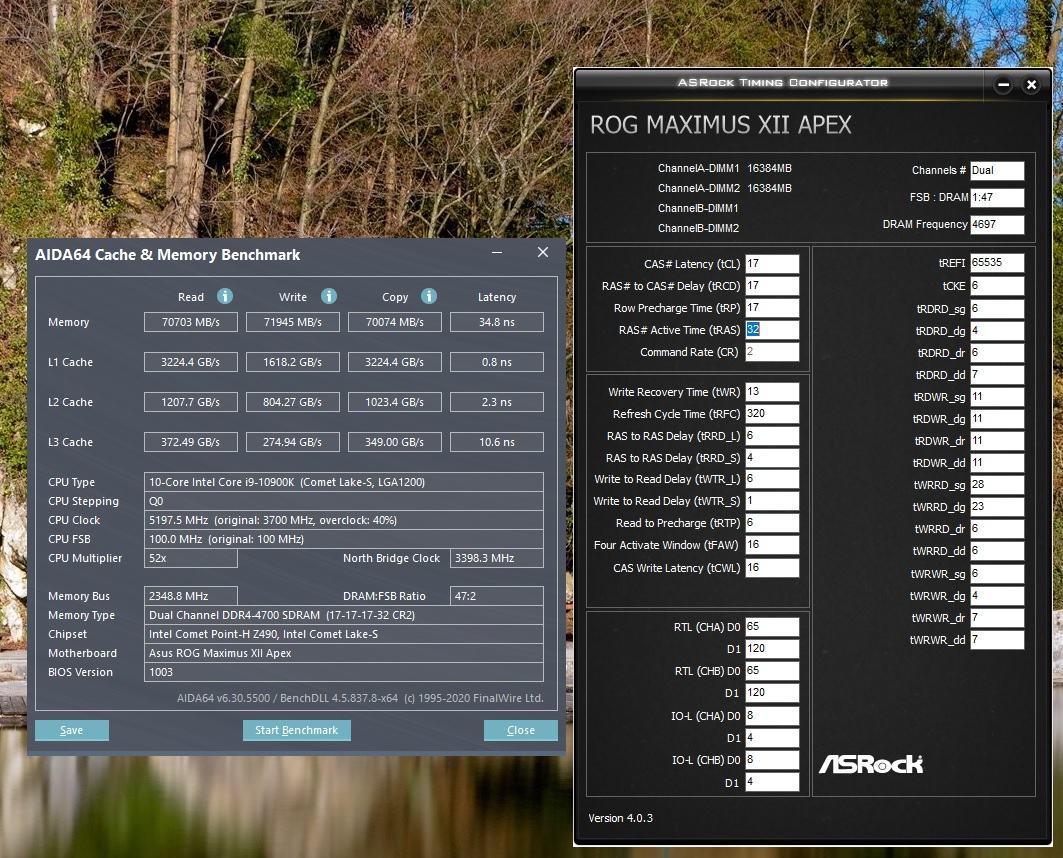Click the Memory Latency result box
The width and height of the screenshot is (1063, 858).
pyautogui.click(x=497, y=322)
